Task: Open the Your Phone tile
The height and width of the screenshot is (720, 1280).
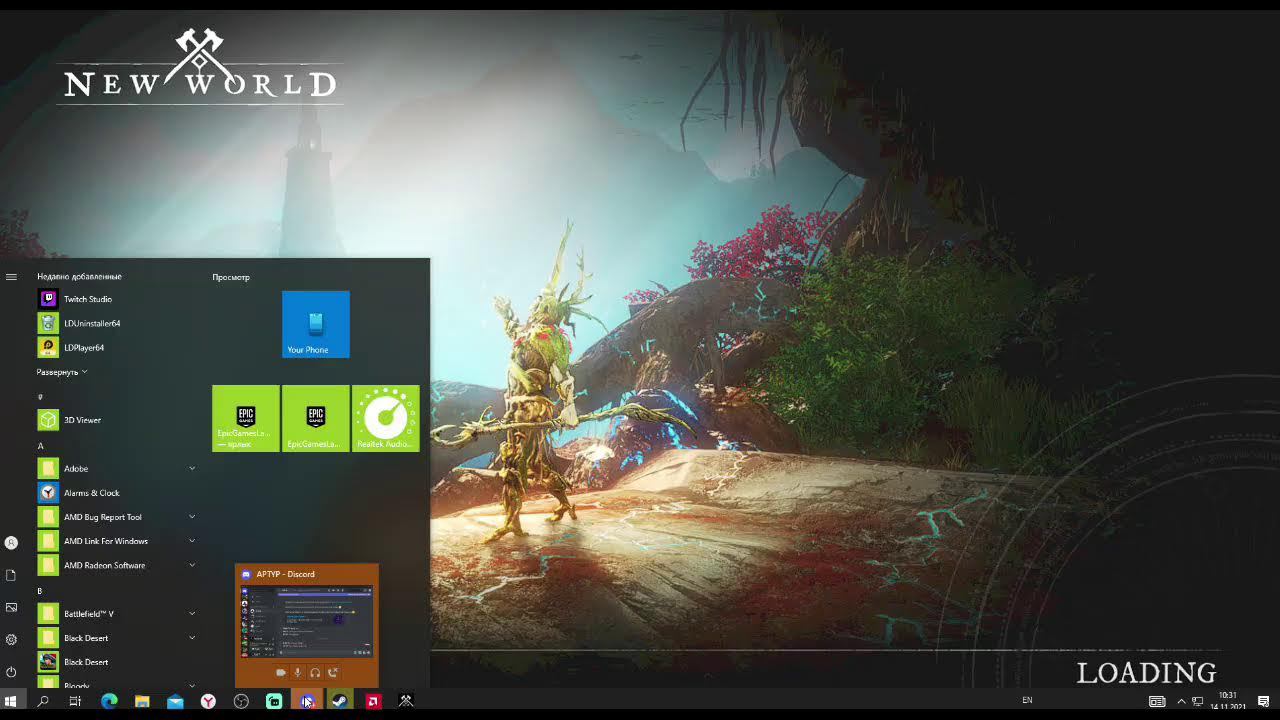Action: tap(316, 324)
